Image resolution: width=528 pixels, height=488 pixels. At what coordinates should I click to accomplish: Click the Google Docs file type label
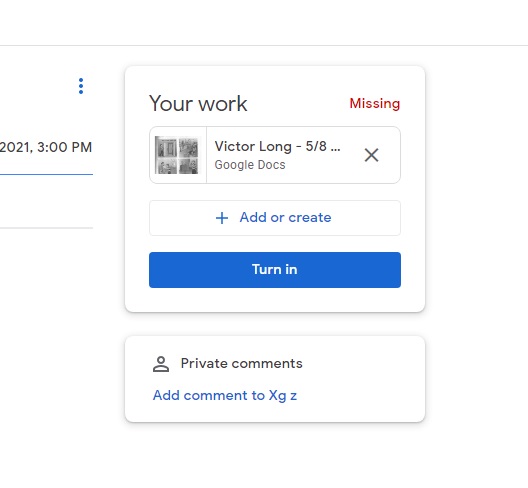tap(250, 165)
